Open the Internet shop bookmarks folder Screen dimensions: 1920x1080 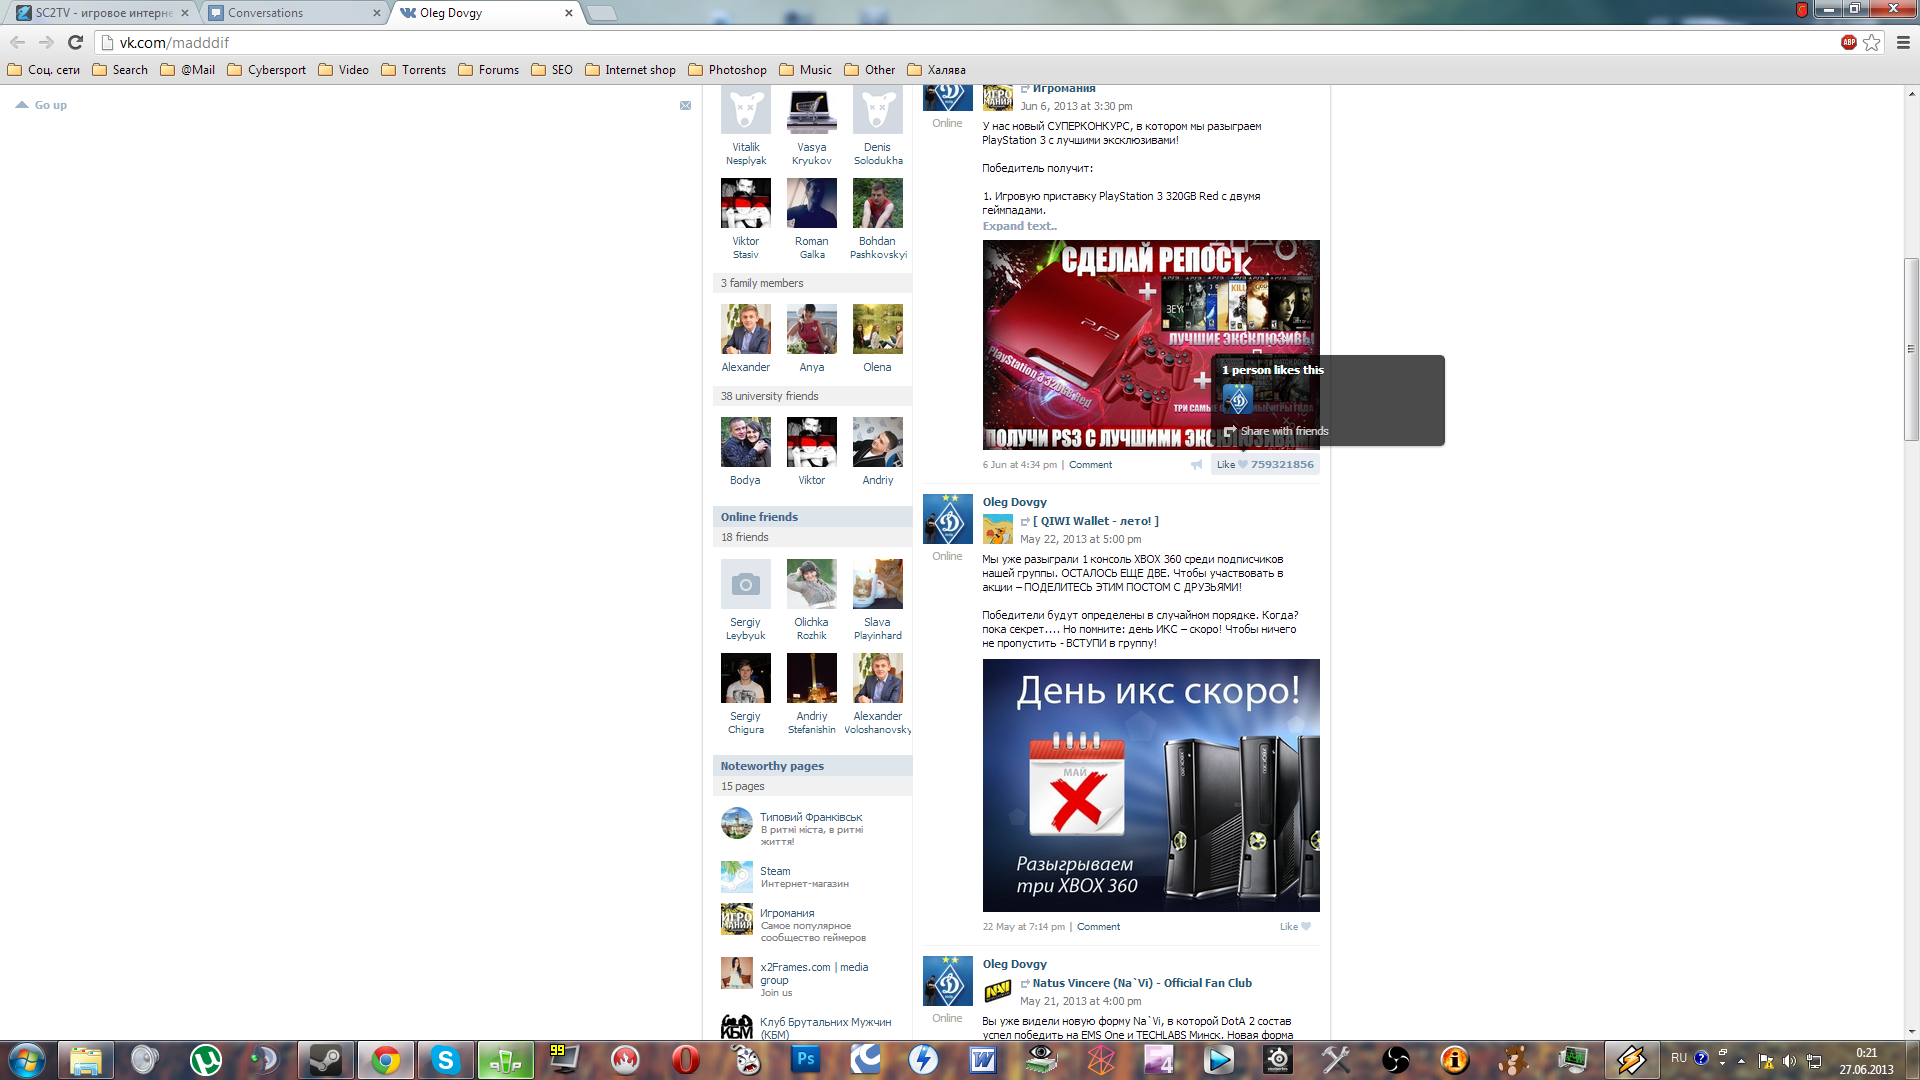pos(630,70)
